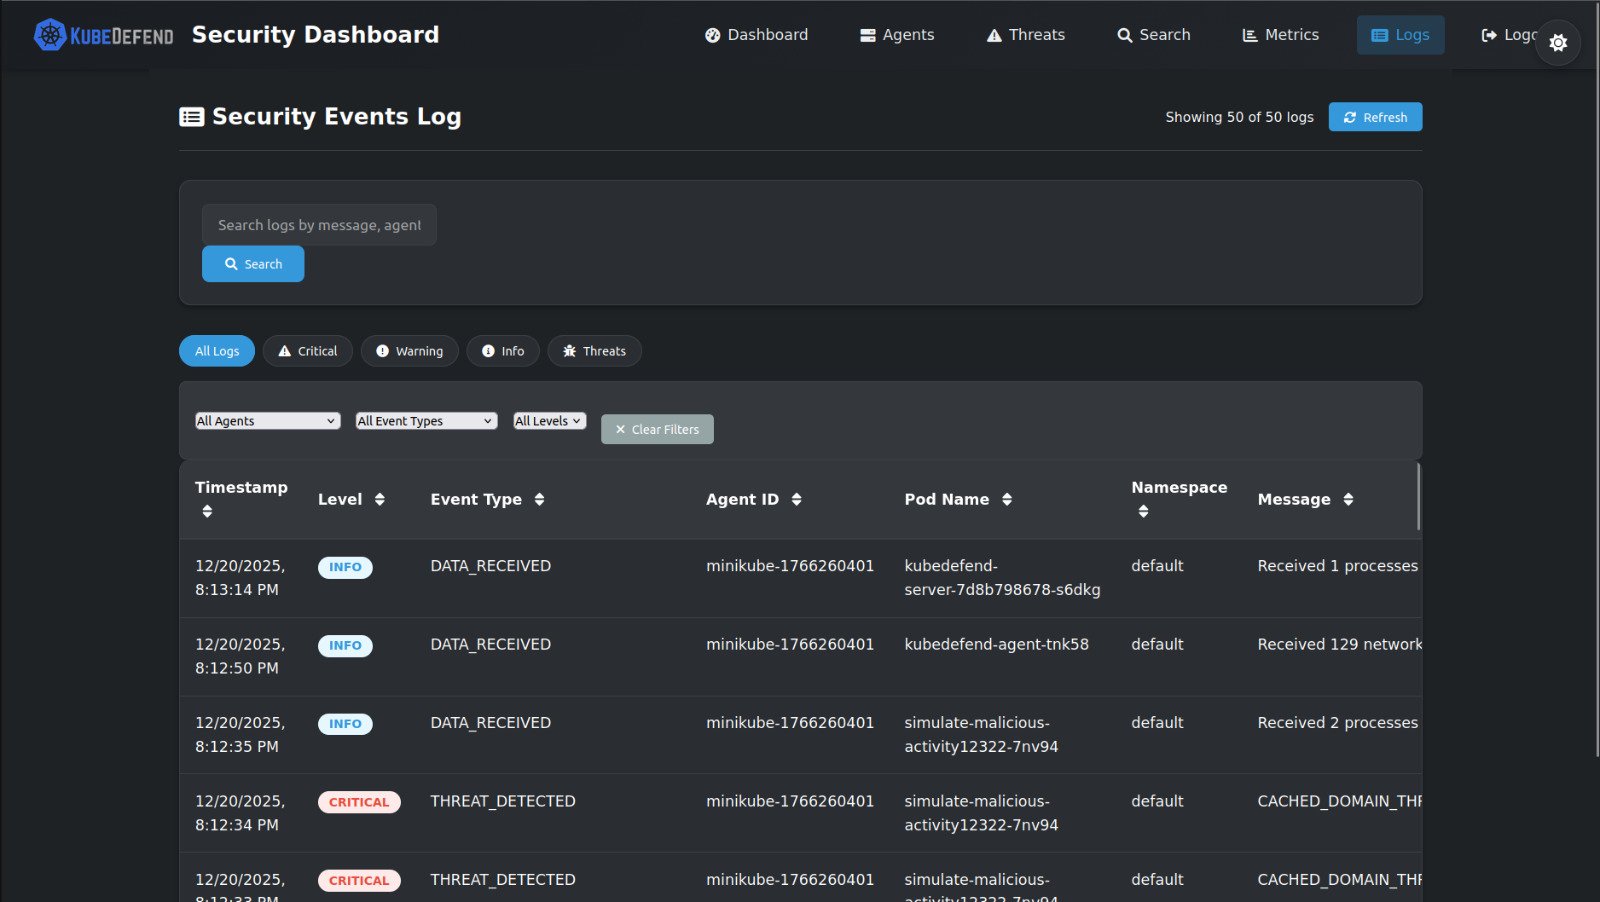Image resolution: width=1600 pixels, height=902 pixels.
Task: Focus the search logs input field
Action: coord(319,225)
